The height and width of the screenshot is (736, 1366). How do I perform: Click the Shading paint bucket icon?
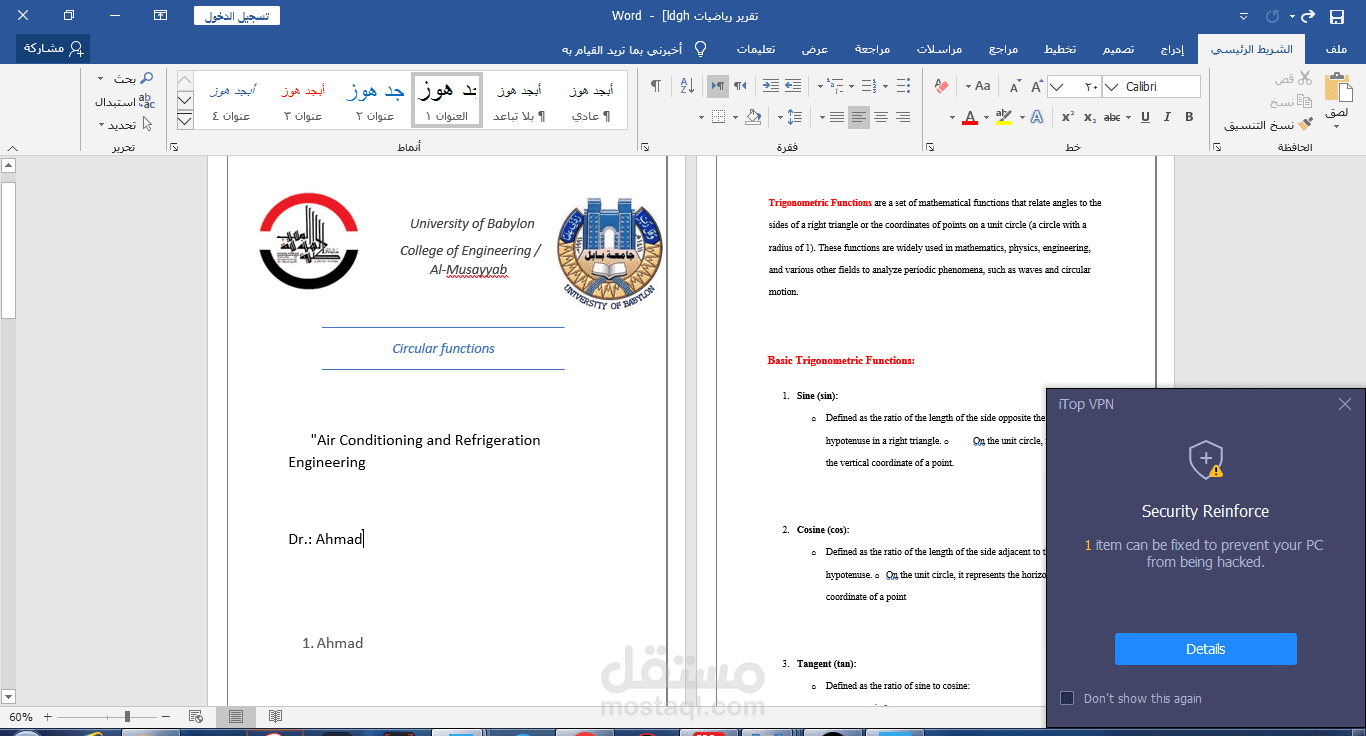click(754, 117)
